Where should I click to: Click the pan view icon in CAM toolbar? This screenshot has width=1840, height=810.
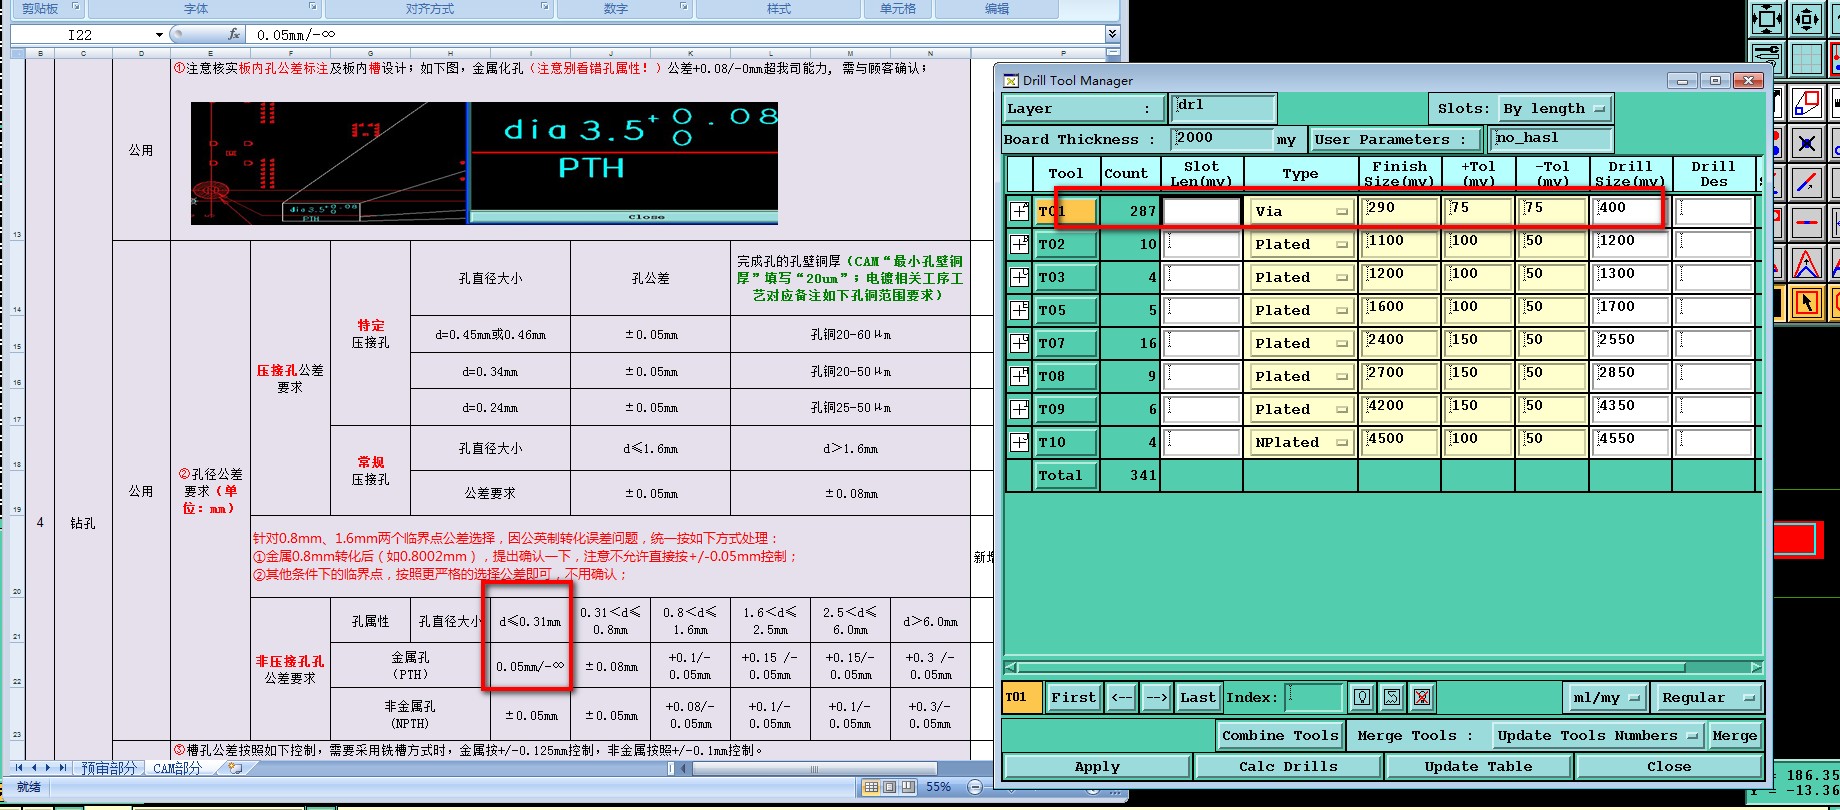point(1807,18)
